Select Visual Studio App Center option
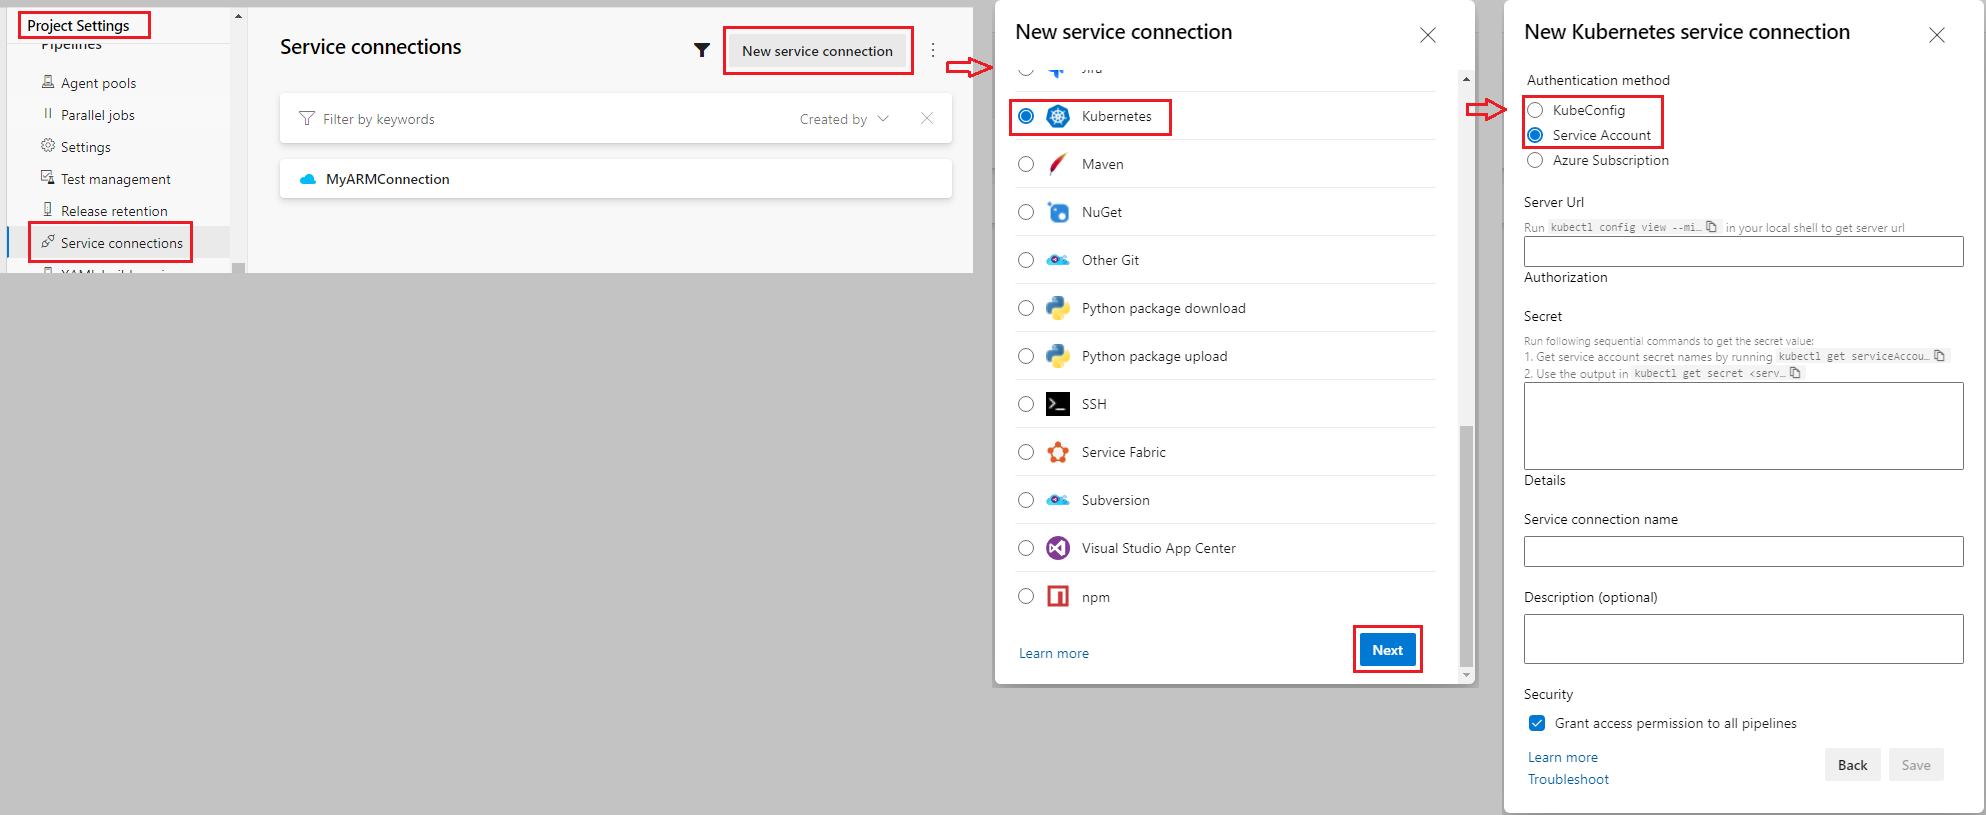 (1026, 548)
